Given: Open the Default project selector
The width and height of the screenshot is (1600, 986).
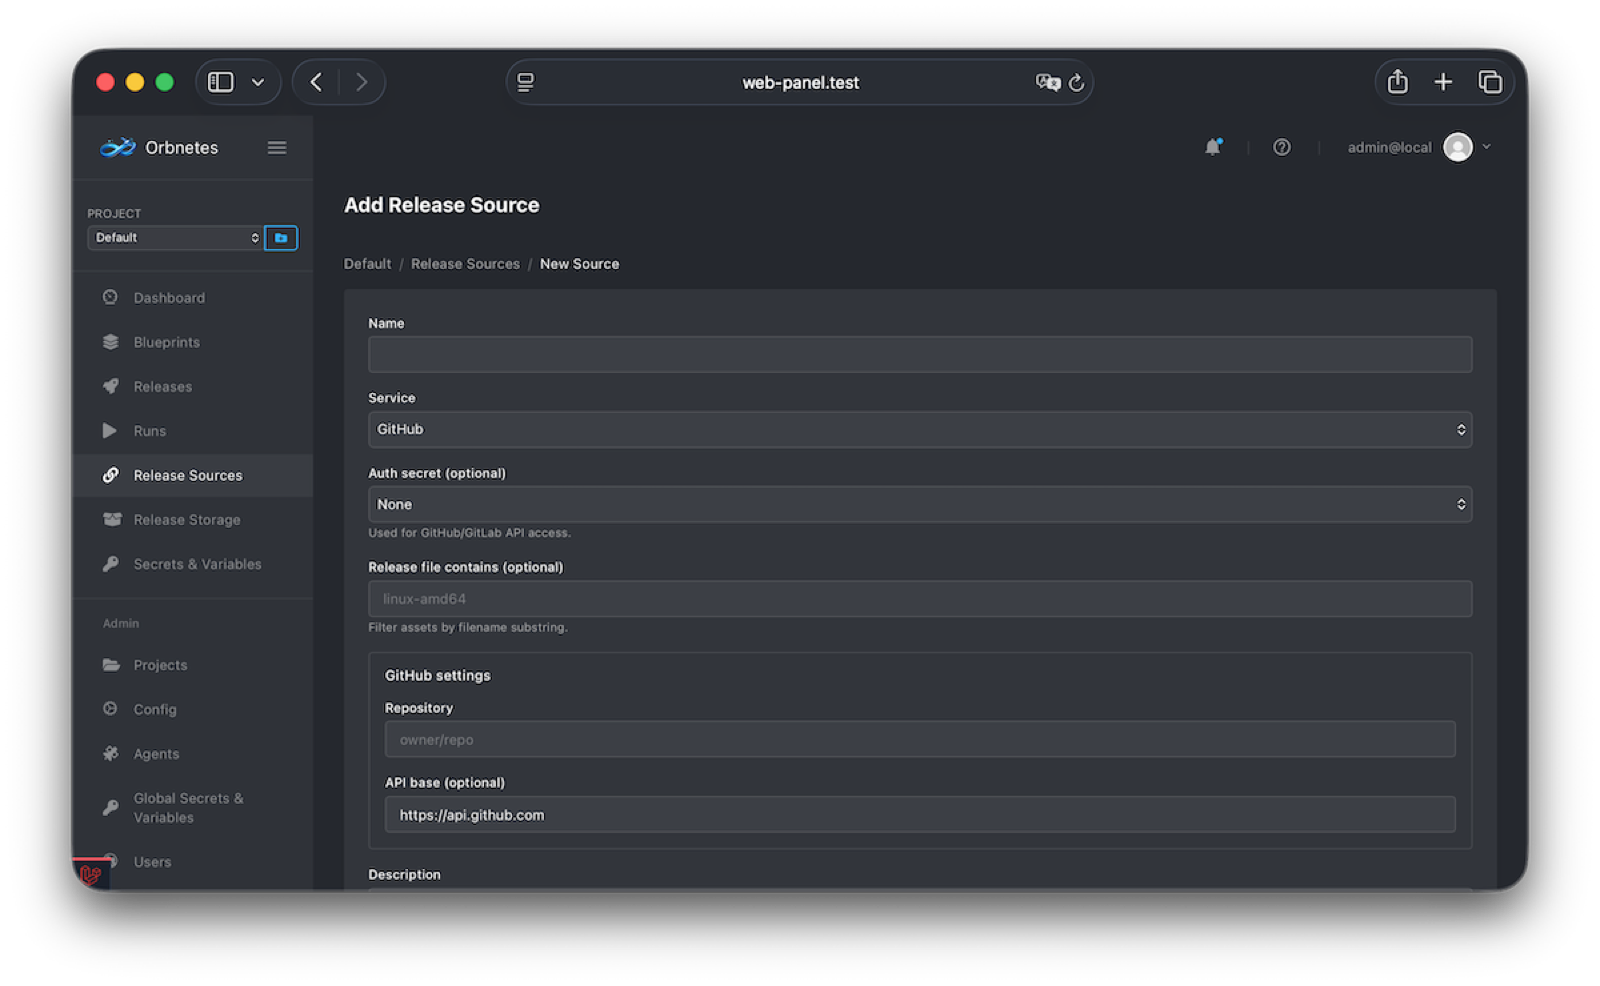Looking at the screenshot, I should (x=175, y=237).
